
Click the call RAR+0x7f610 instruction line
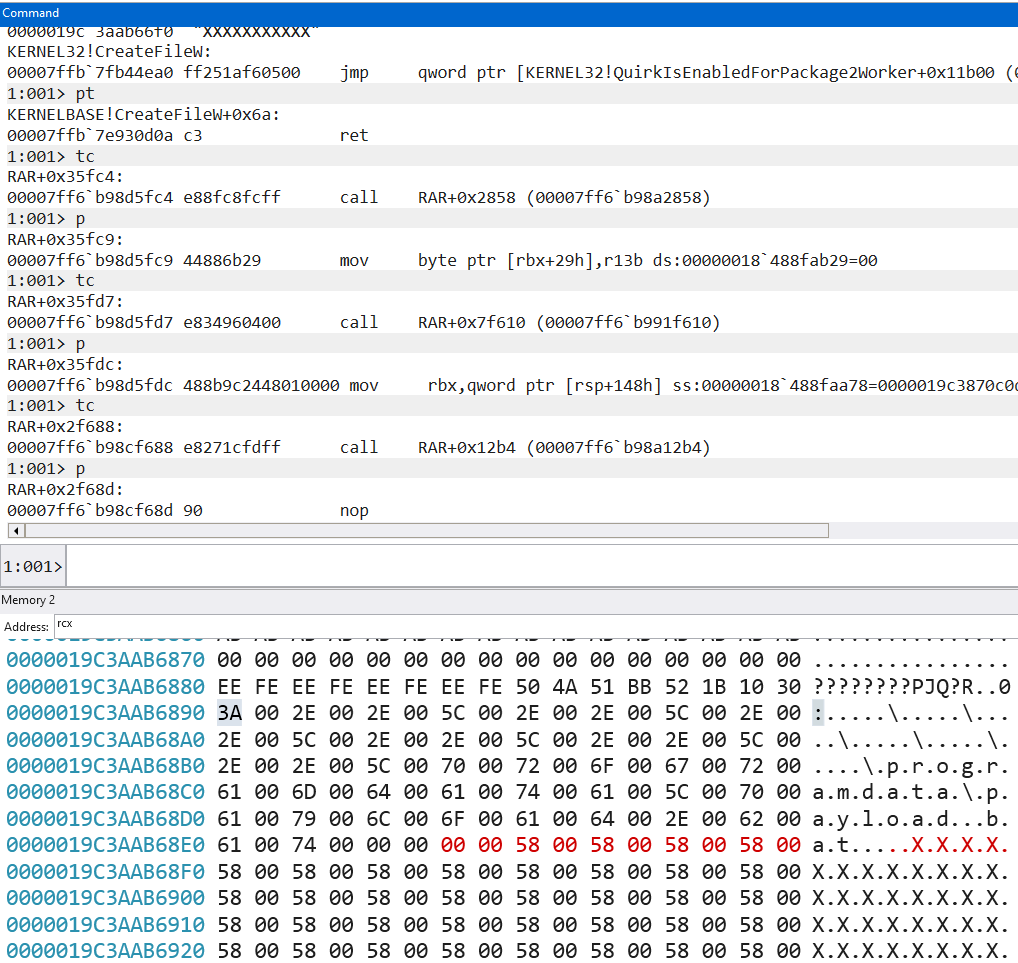point(364,322)
